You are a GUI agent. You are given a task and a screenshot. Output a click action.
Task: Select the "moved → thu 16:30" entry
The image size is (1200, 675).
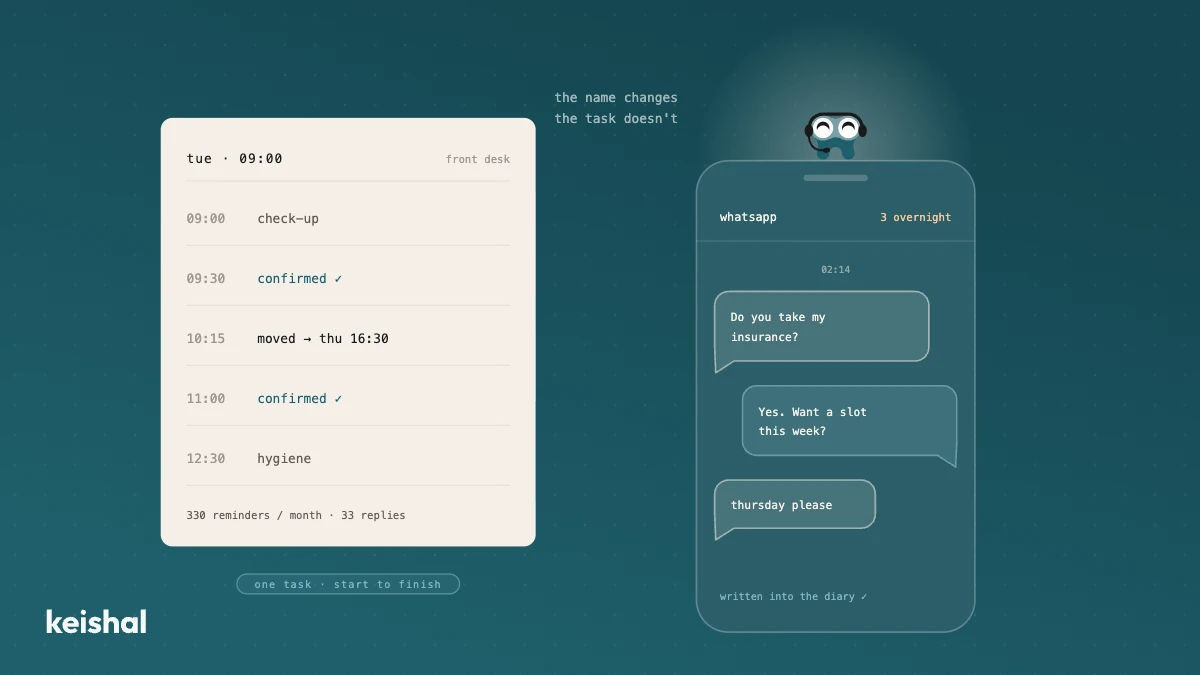coord(323,338)
